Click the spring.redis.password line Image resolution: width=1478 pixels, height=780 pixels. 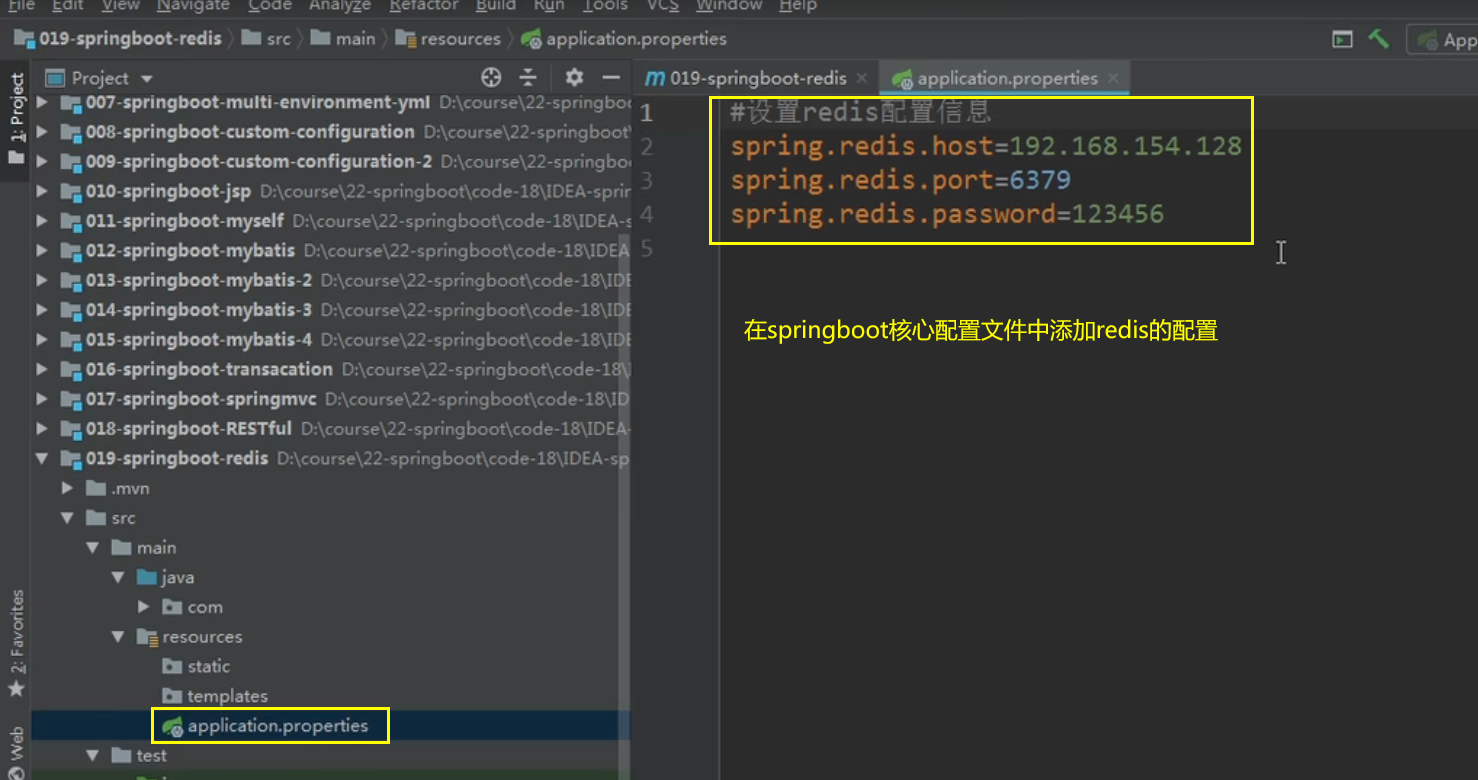pyautogui.click(x=947, y=214)
